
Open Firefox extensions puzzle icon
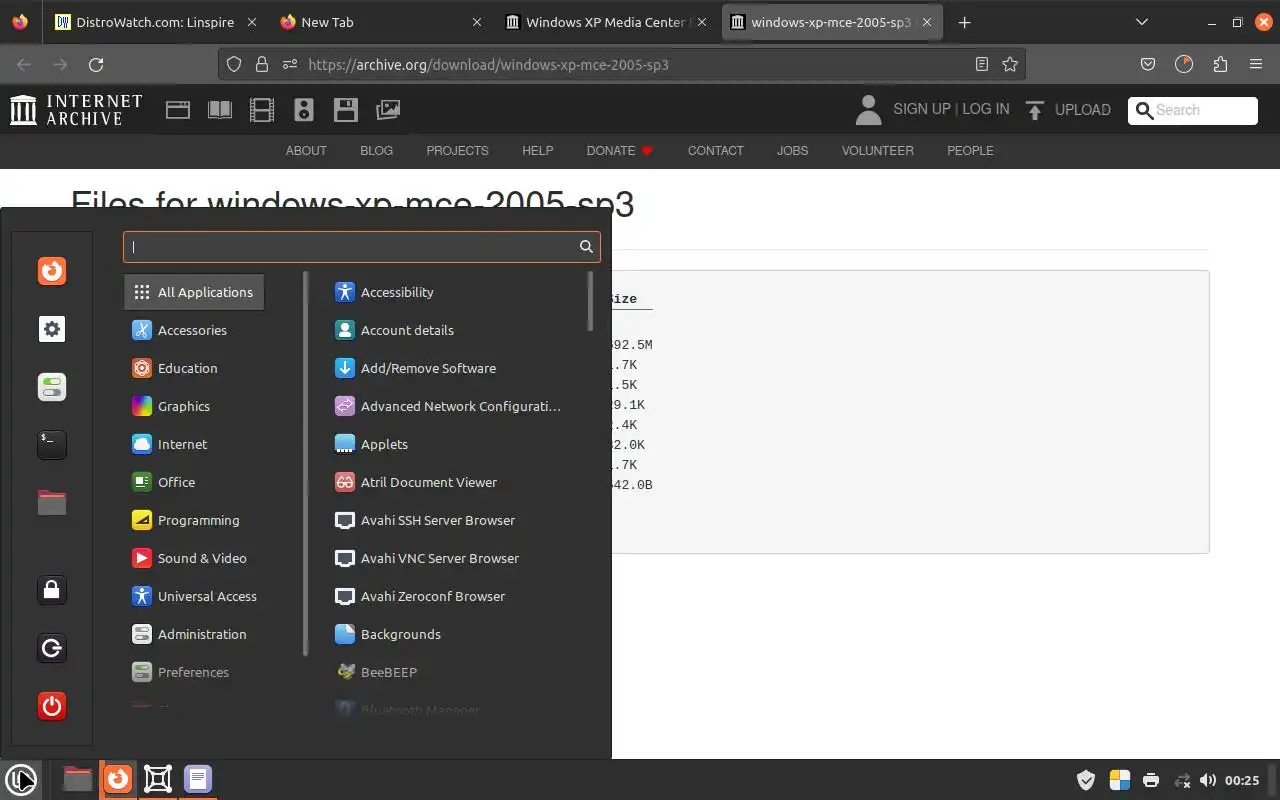tap(1220, 64)
